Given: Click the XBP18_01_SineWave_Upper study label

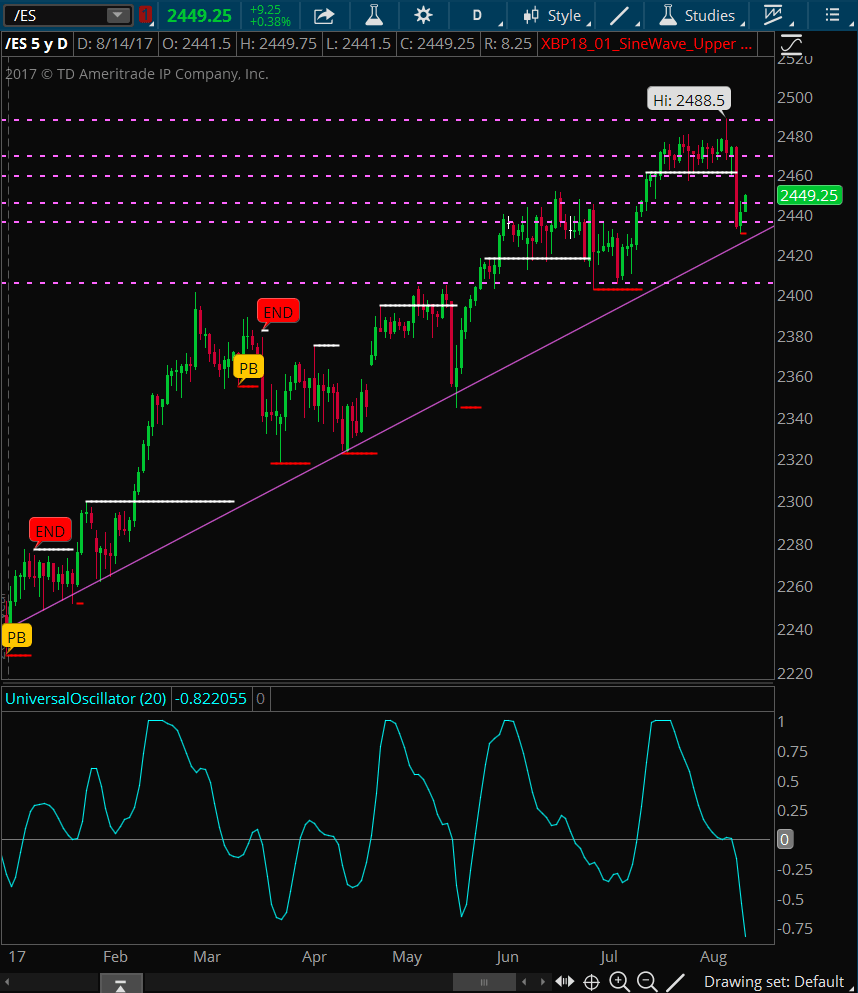Looking at the screenshot, I should (x=646, y=44).
